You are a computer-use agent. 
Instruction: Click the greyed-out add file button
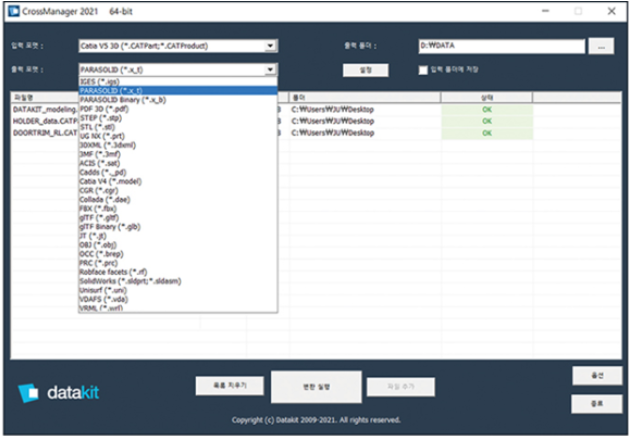pos(401,387)
